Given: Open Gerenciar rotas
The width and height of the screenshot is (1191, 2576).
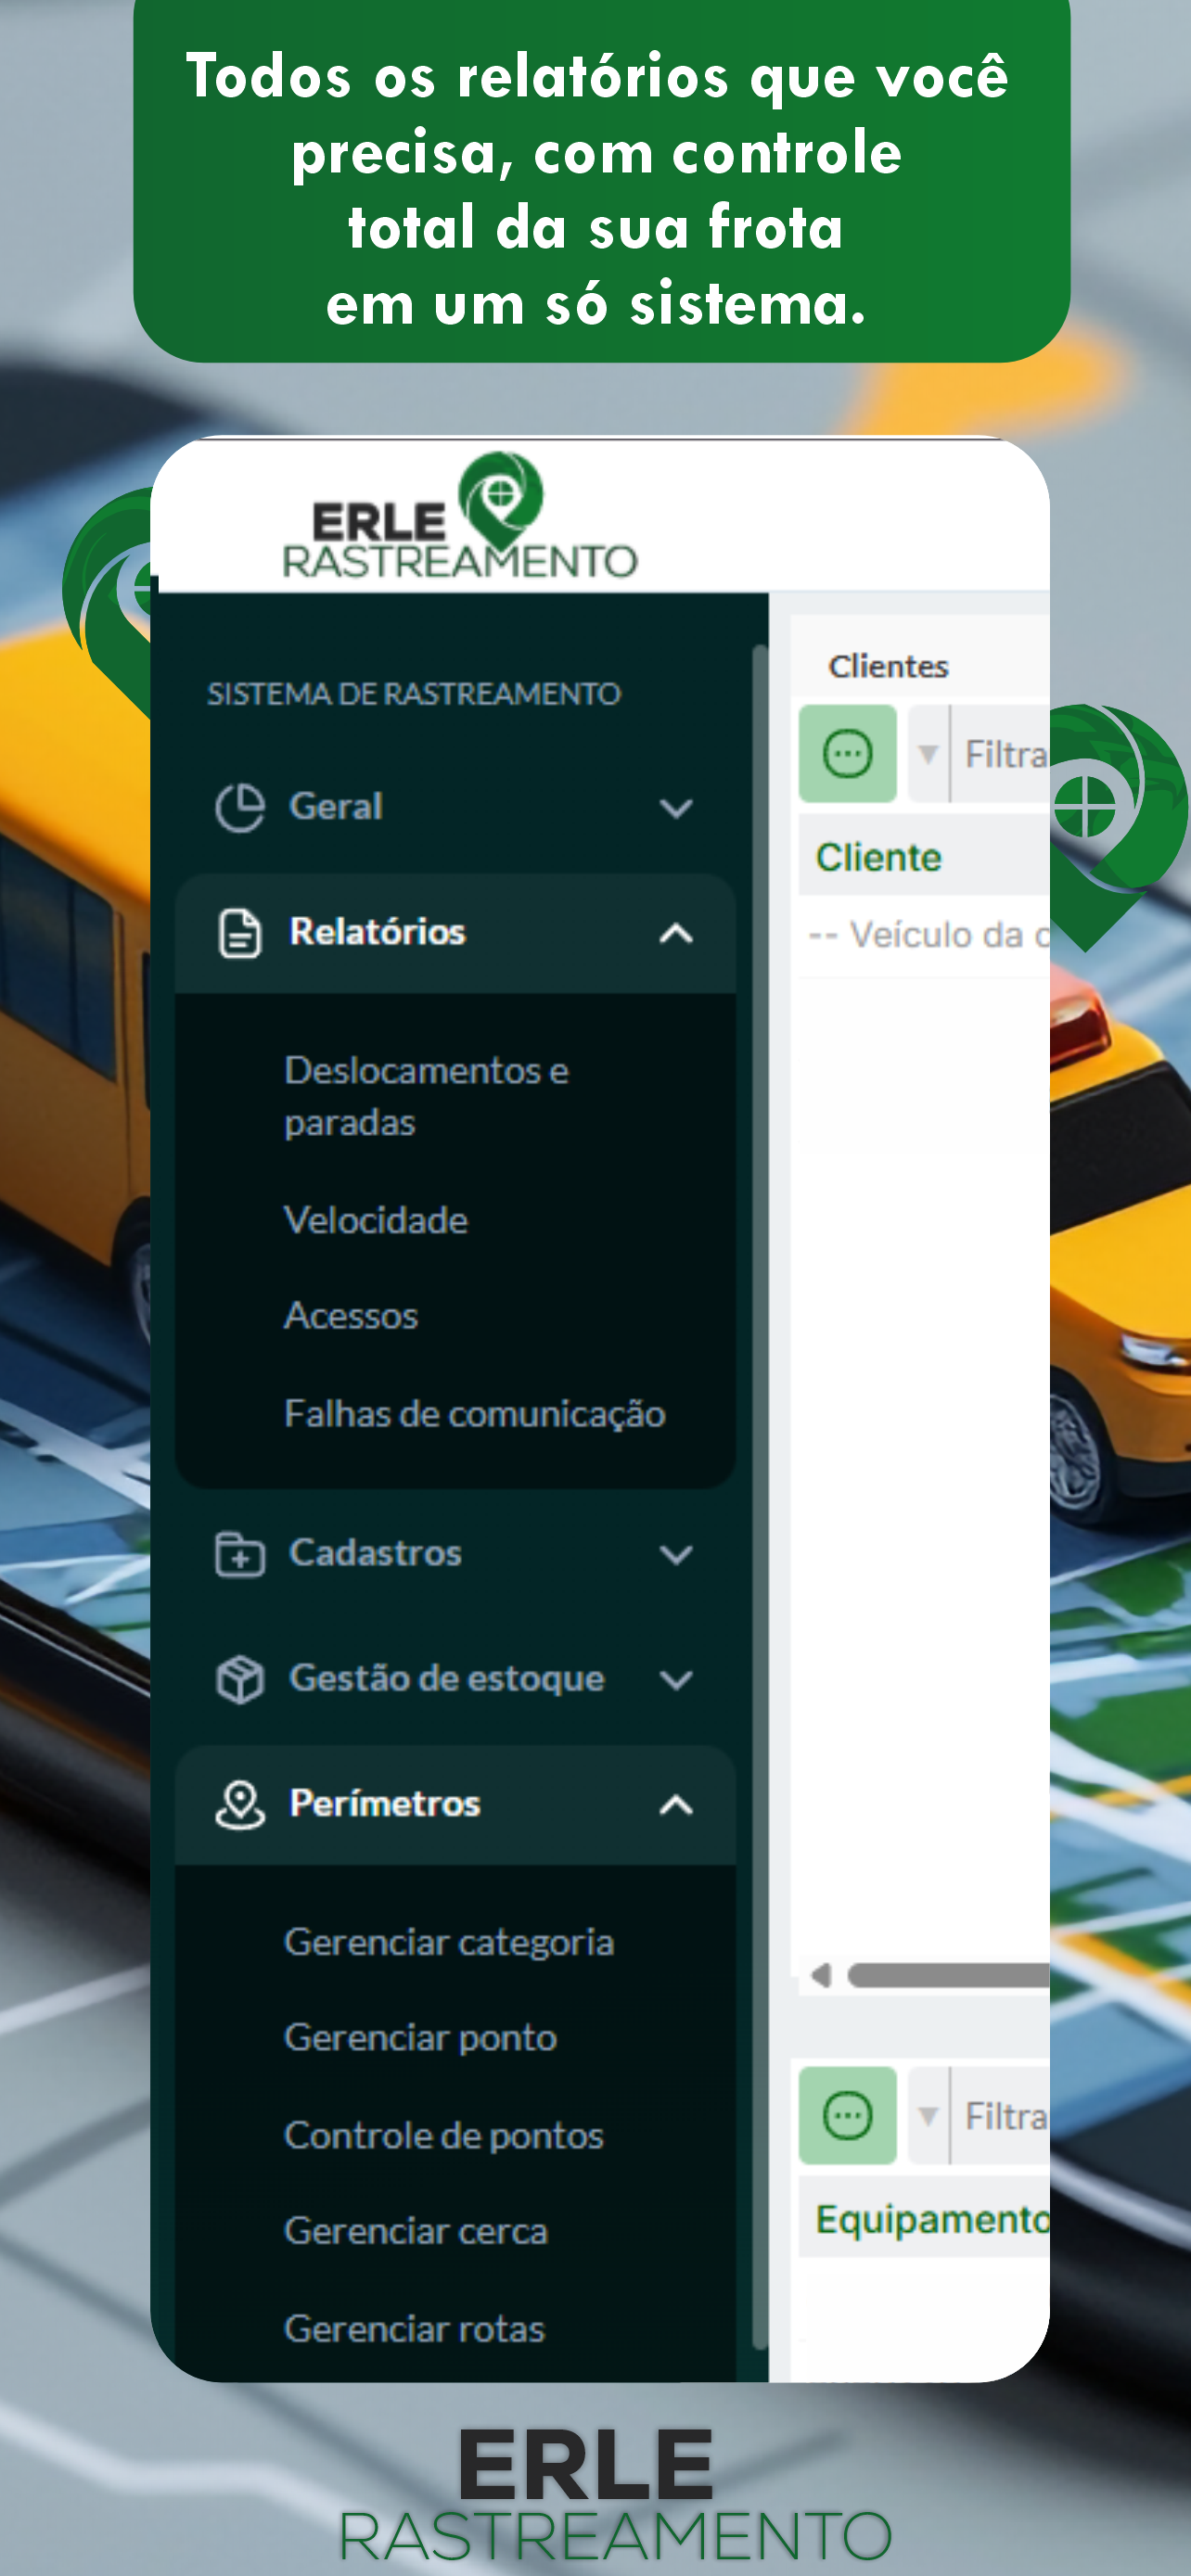Looking at the screenshot, I should click(x=414, y=2329).
